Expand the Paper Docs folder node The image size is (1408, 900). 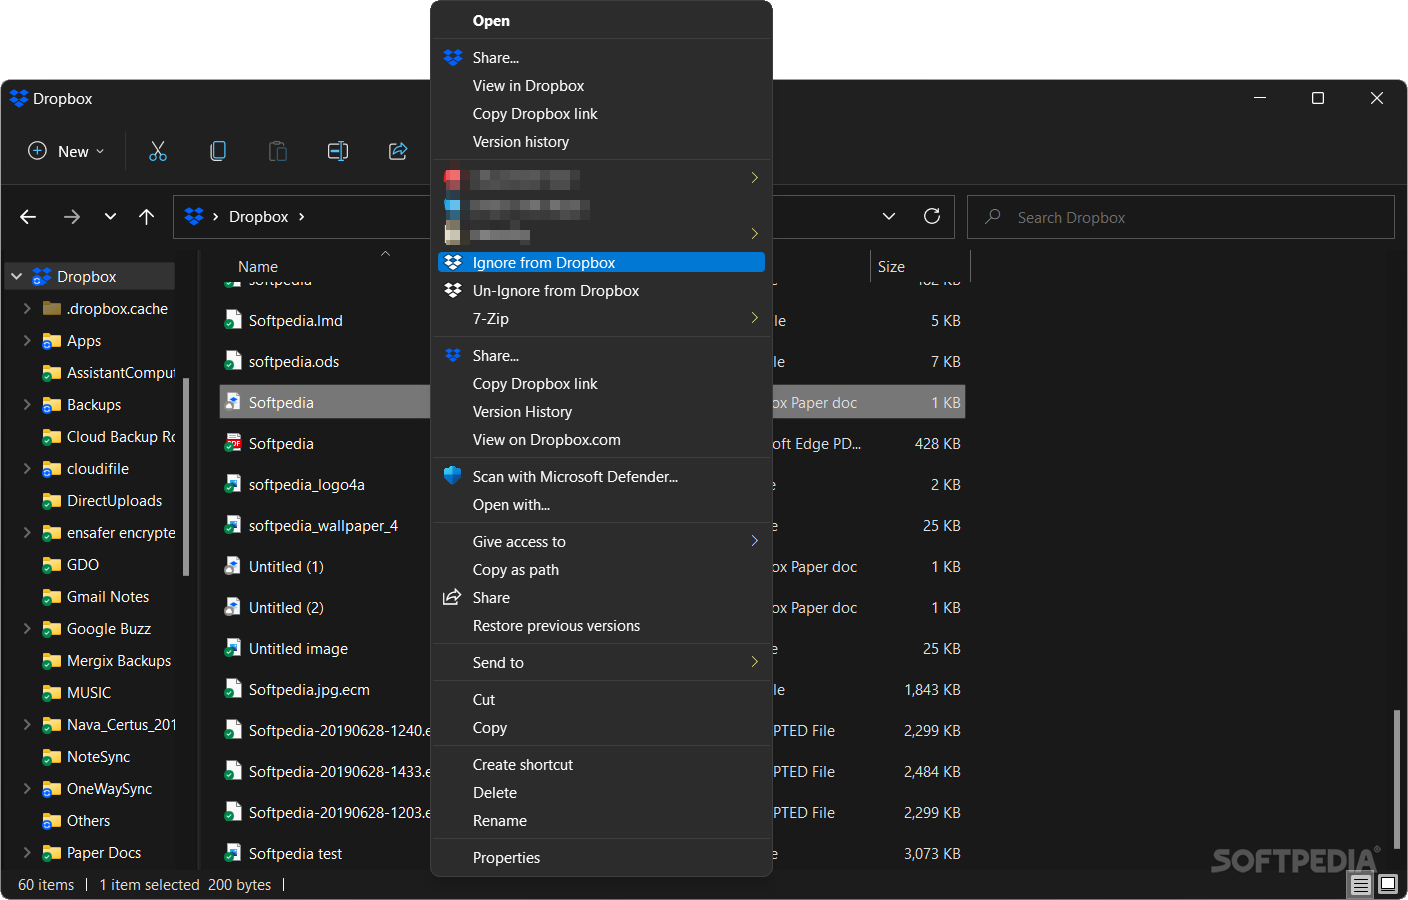point(27,852)
